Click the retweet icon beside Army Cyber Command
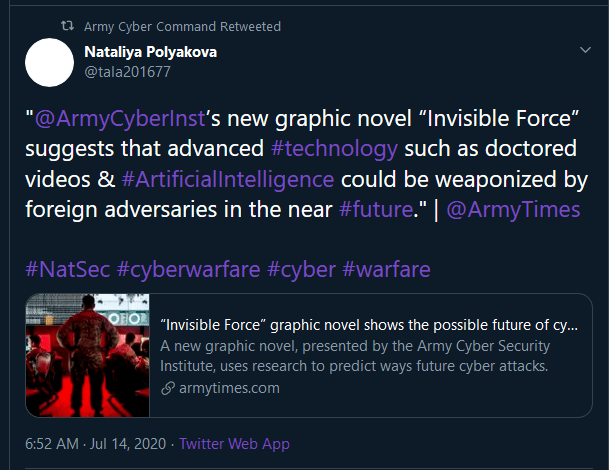The image size is (609, 470). (x=67, y=26)
